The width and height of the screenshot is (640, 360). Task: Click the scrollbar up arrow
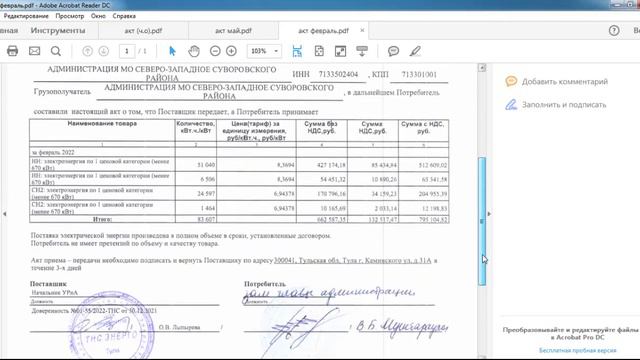click(x=482, y=68)
